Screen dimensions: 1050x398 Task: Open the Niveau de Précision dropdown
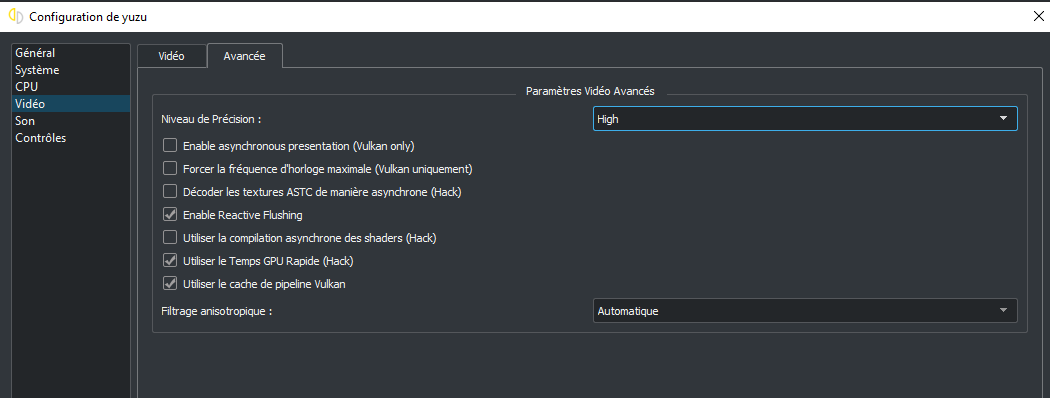tap(805, 119)
